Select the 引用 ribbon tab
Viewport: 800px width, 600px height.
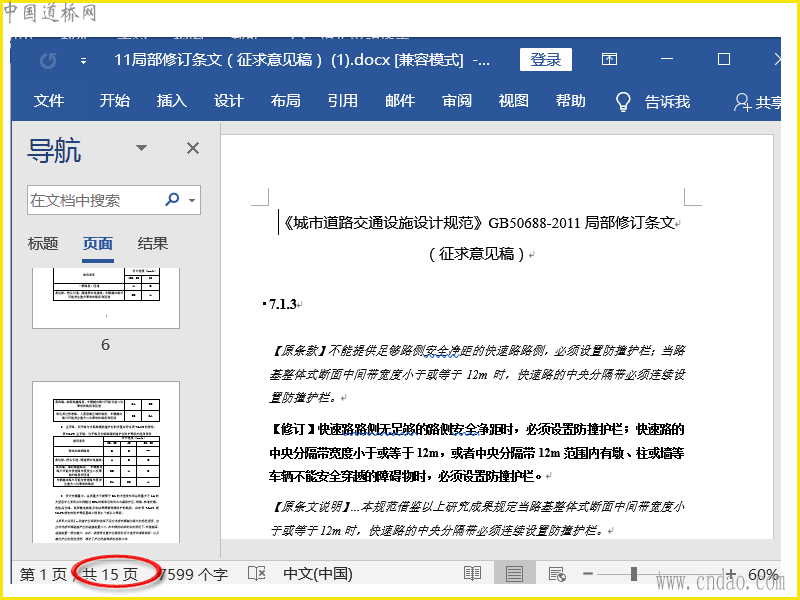(342, 101)
